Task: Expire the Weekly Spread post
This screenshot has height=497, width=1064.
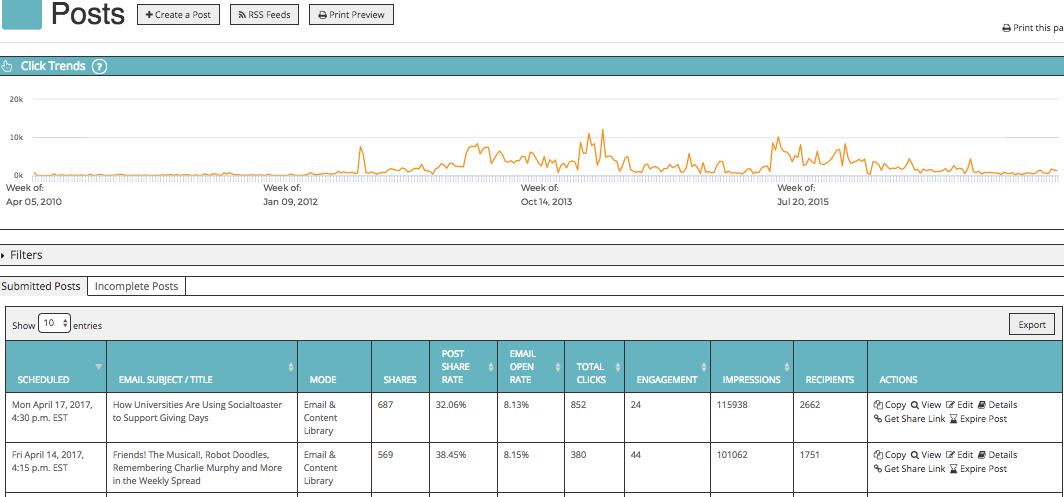Action: coord(978,469)
